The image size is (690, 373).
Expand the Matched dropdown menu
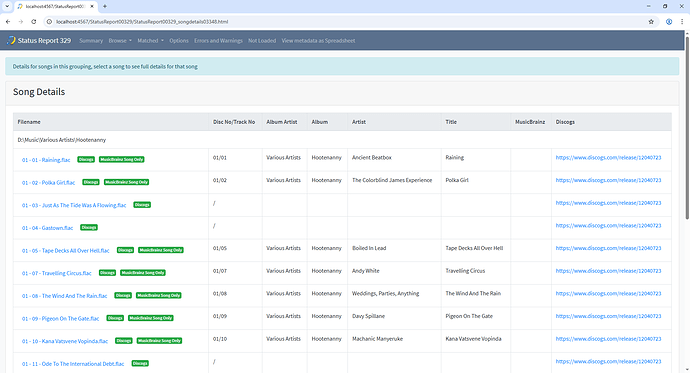coord(150,40)
